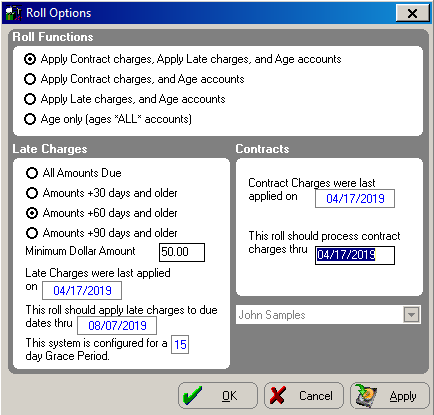This screenshot has height=415, width=434.
Task: Select Apply Contract charges, and Age accounts
Action: pos(30,79)
